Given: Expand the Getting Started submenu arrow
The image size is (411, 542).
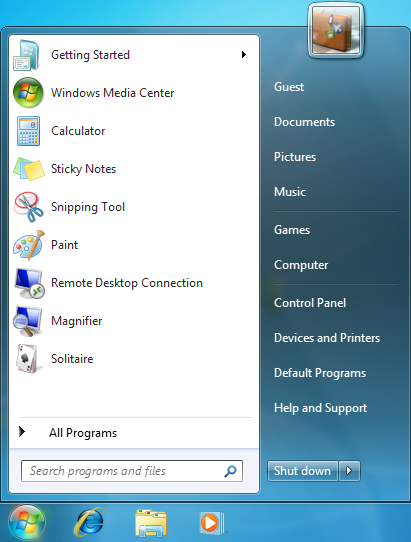Looking at the screenshot, I should pos(244,55).
